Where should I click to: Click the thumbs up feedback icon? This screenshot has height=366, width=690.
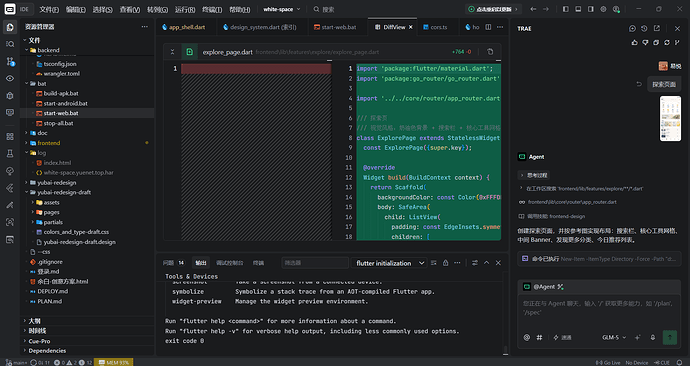[634, 43]
